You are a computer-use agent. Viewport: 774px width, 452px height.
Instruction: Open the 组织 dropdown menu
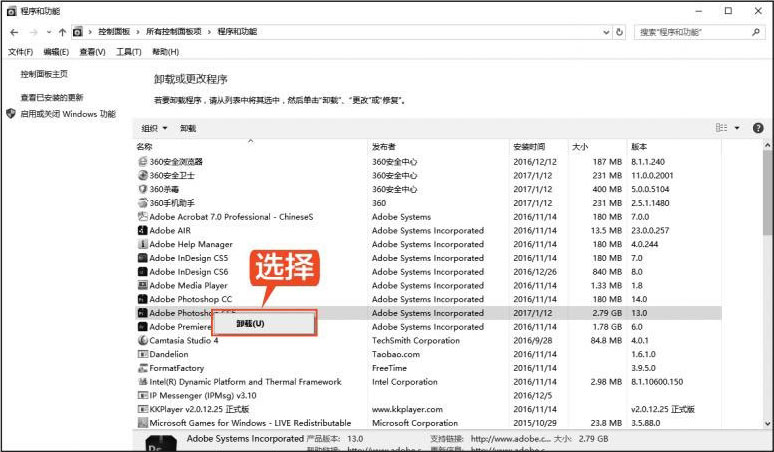click(153, 129)
